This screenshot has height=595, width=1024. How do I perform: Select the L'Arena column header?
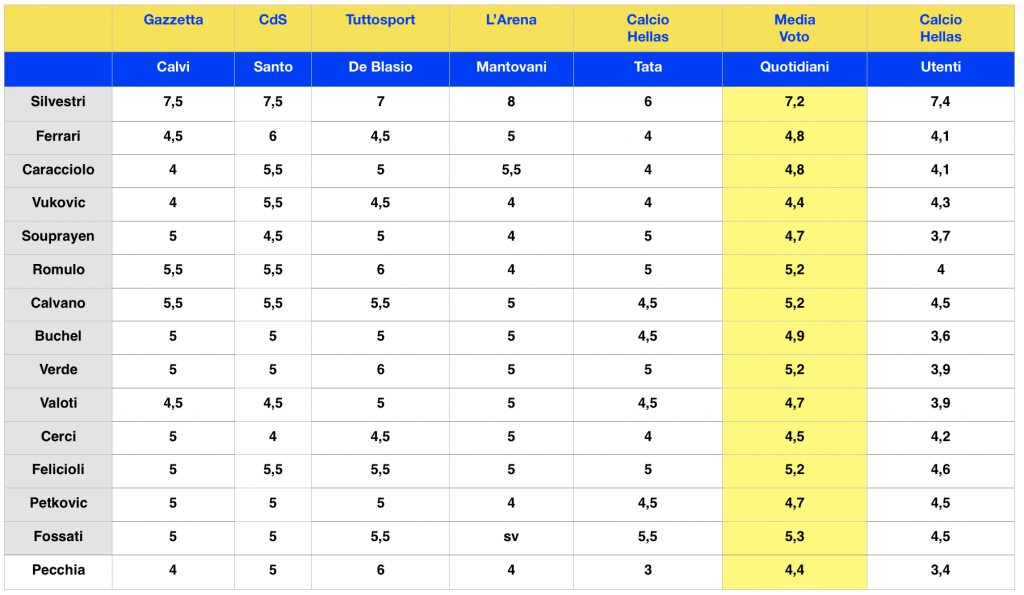pyautogui.click(x=511, y=20)
